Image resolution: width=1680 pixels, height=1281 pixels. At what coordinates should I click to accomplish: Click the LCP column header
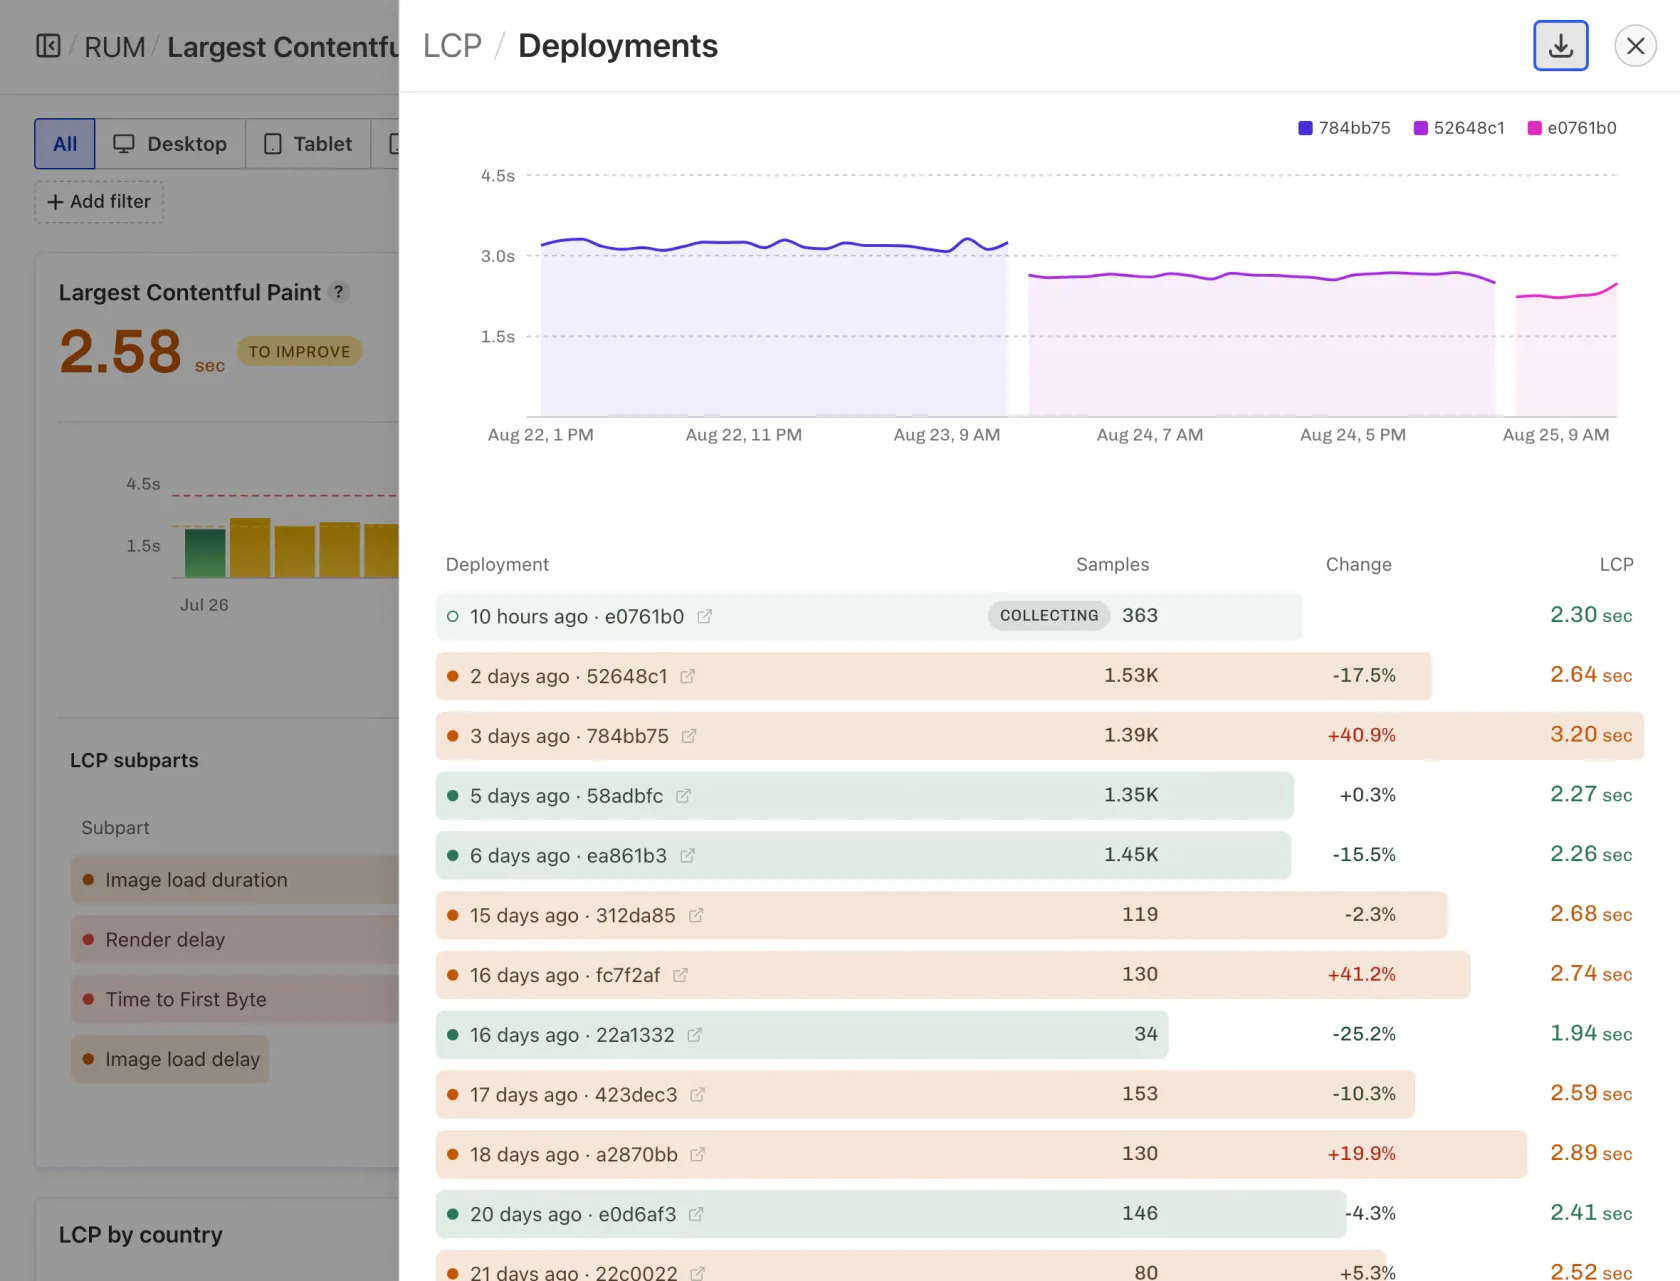coord(1616,564)
